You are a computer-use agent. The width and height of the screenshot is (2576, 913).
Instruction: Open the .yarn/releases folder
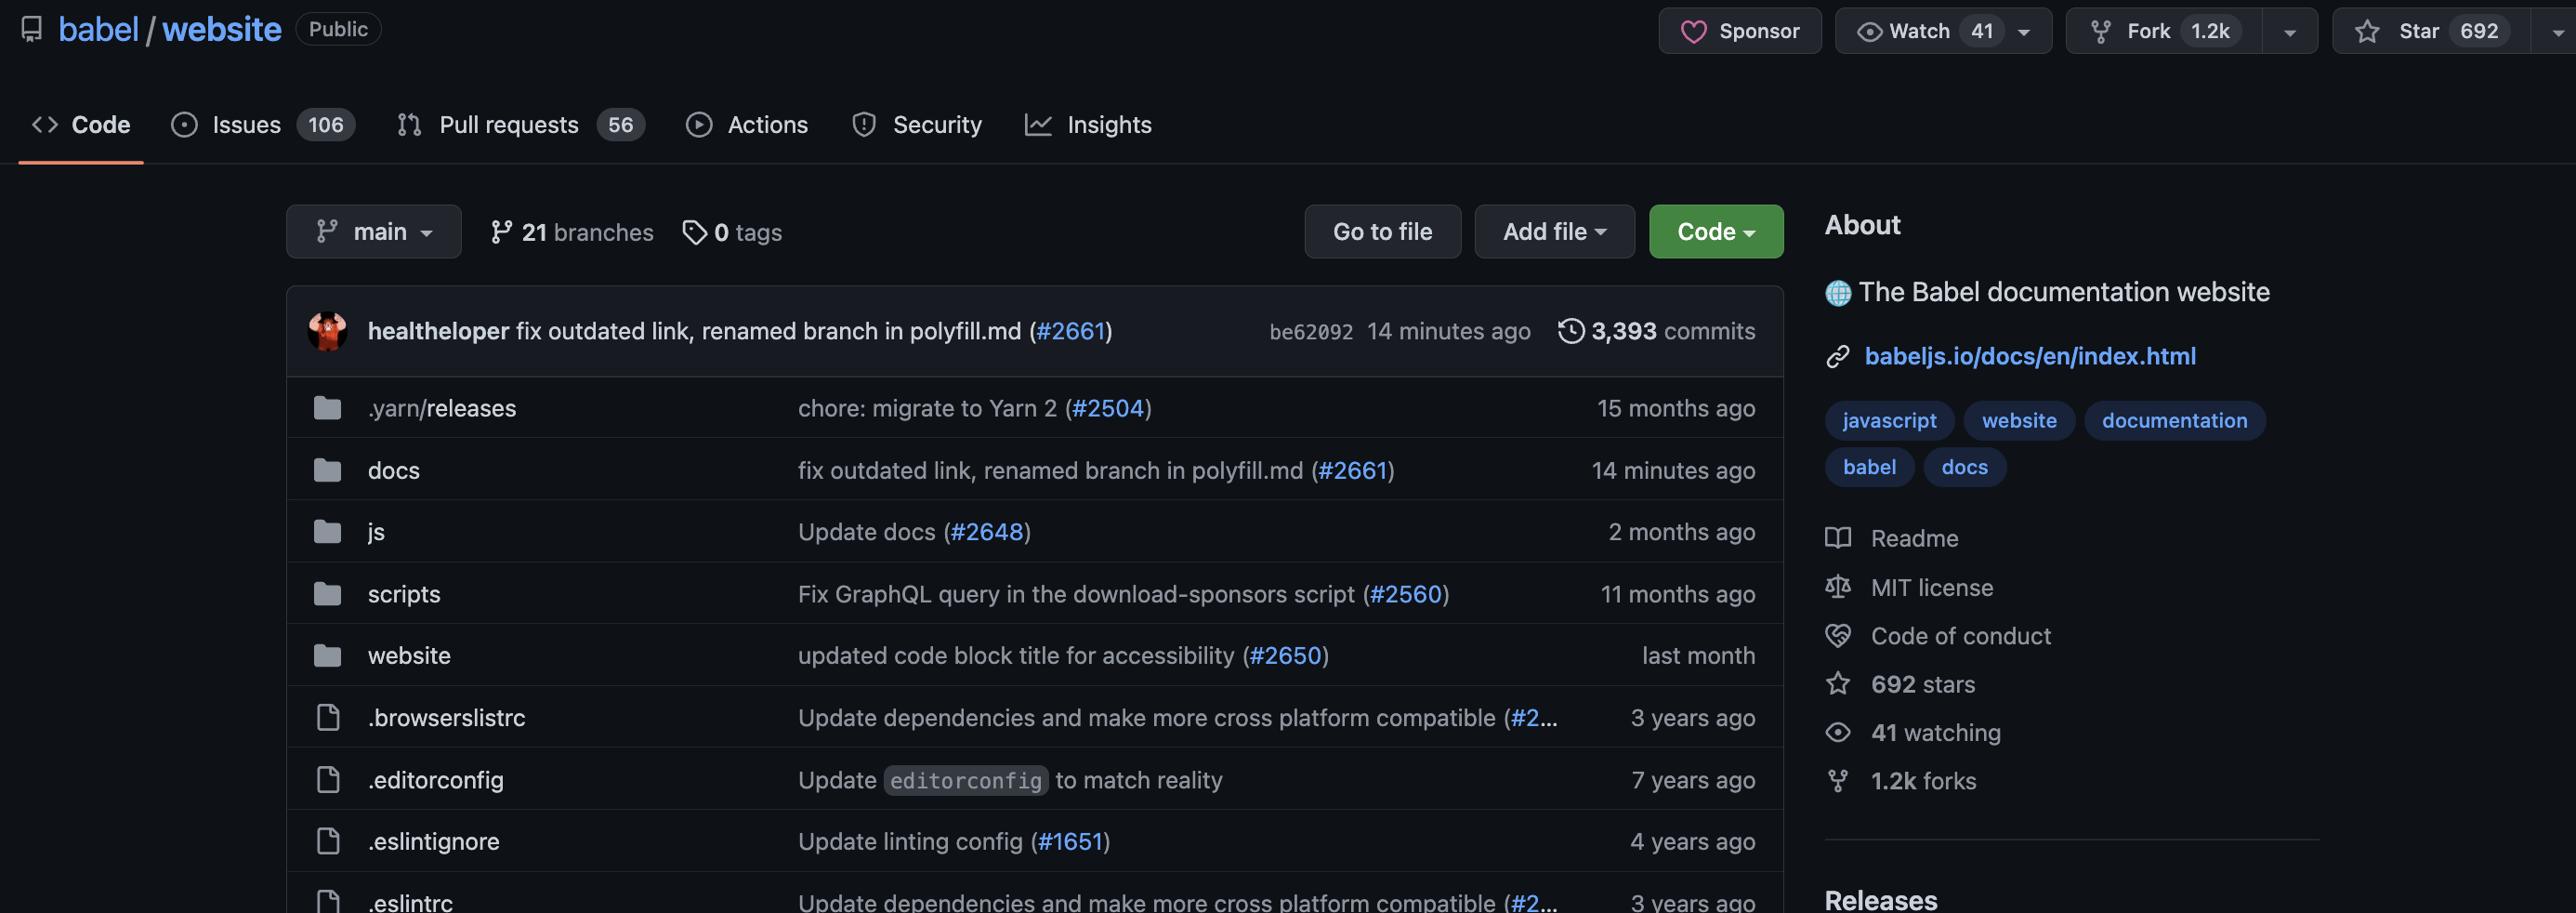pyautogui.click(x=442, y=408)
